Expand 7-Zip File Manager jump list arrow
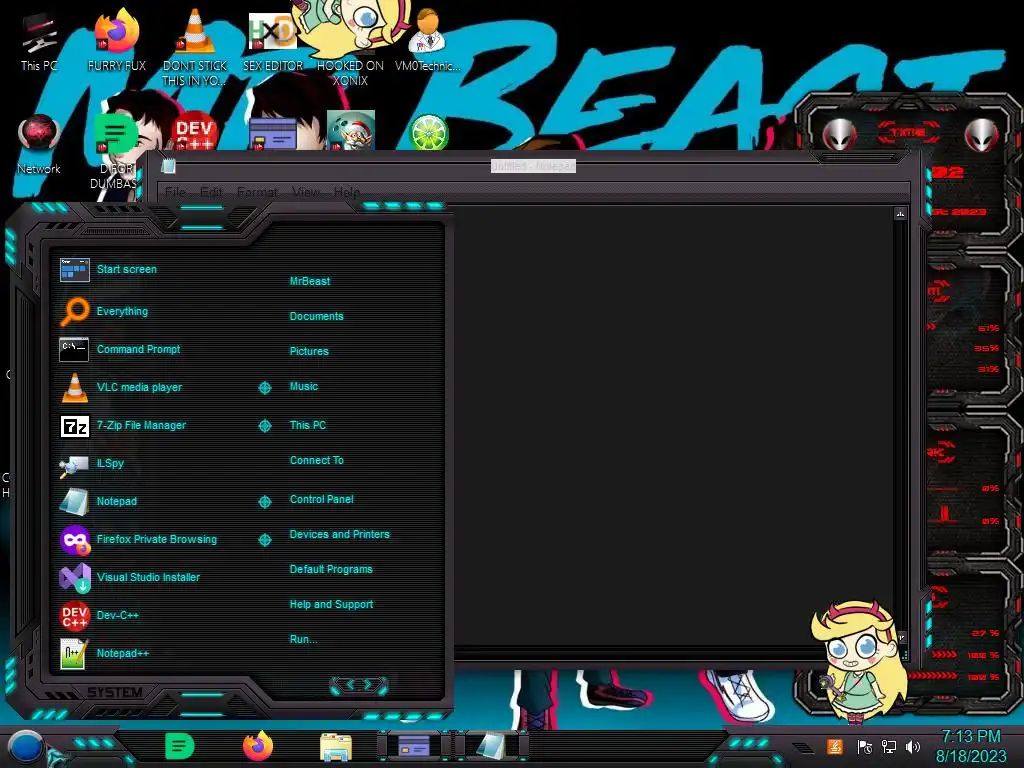 pos(264,426)
